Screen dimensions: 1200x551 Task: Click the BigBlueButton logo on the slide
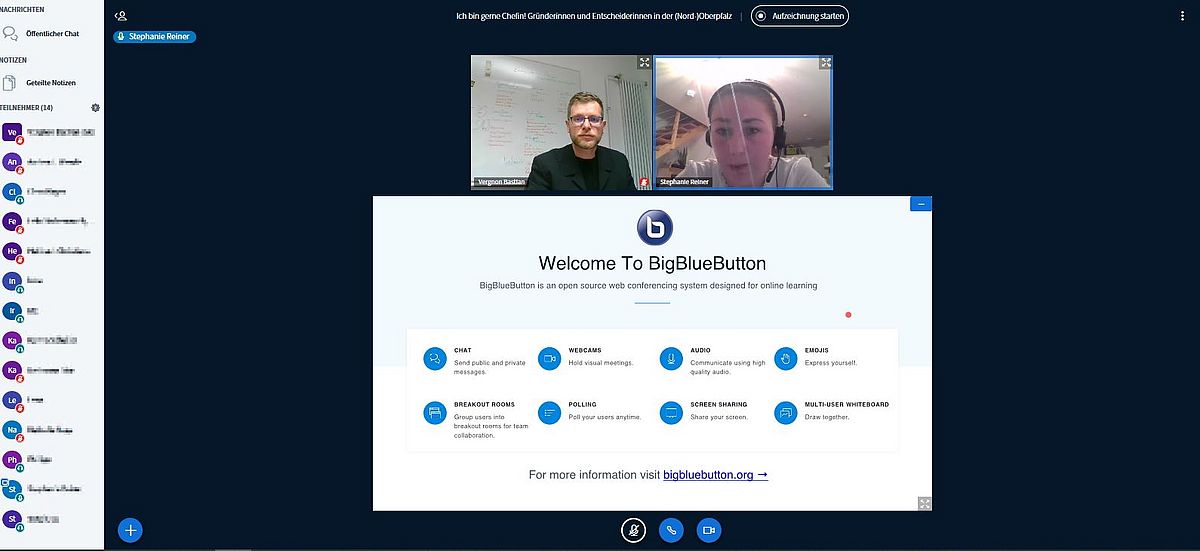pyautogui.click(x=655, y=227)
